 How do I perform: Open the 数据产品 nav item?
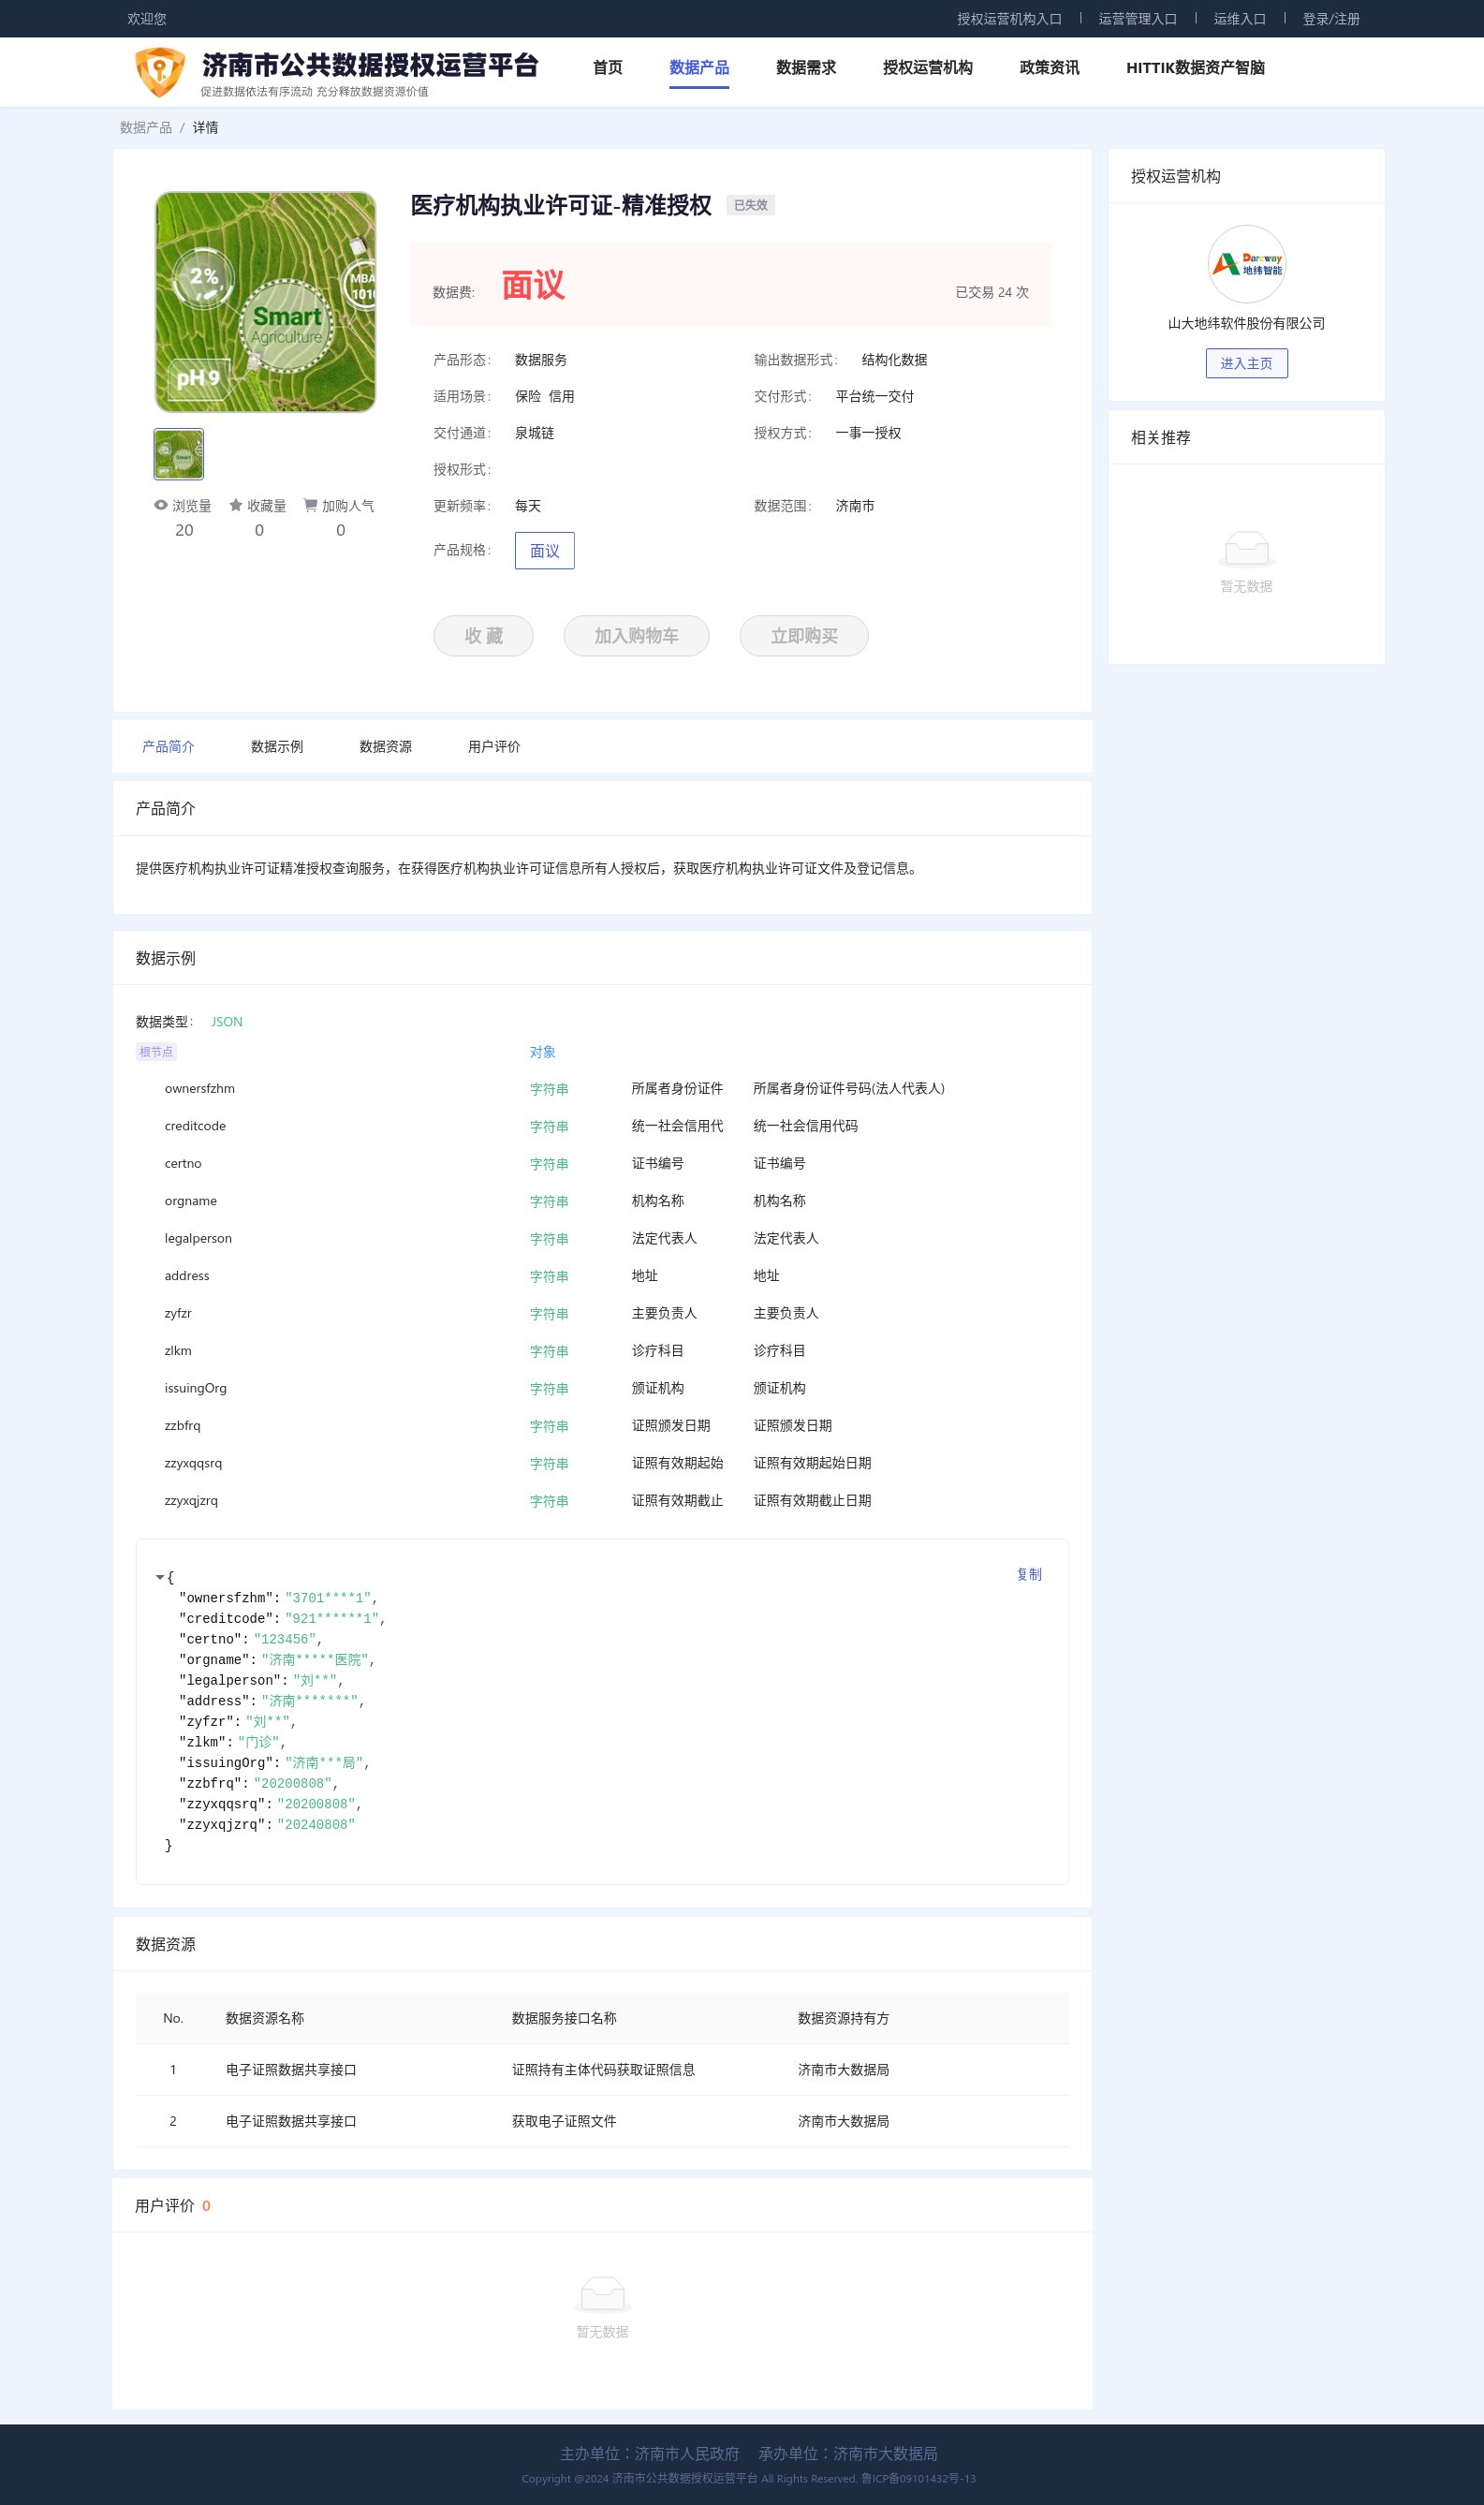point(699,67)
